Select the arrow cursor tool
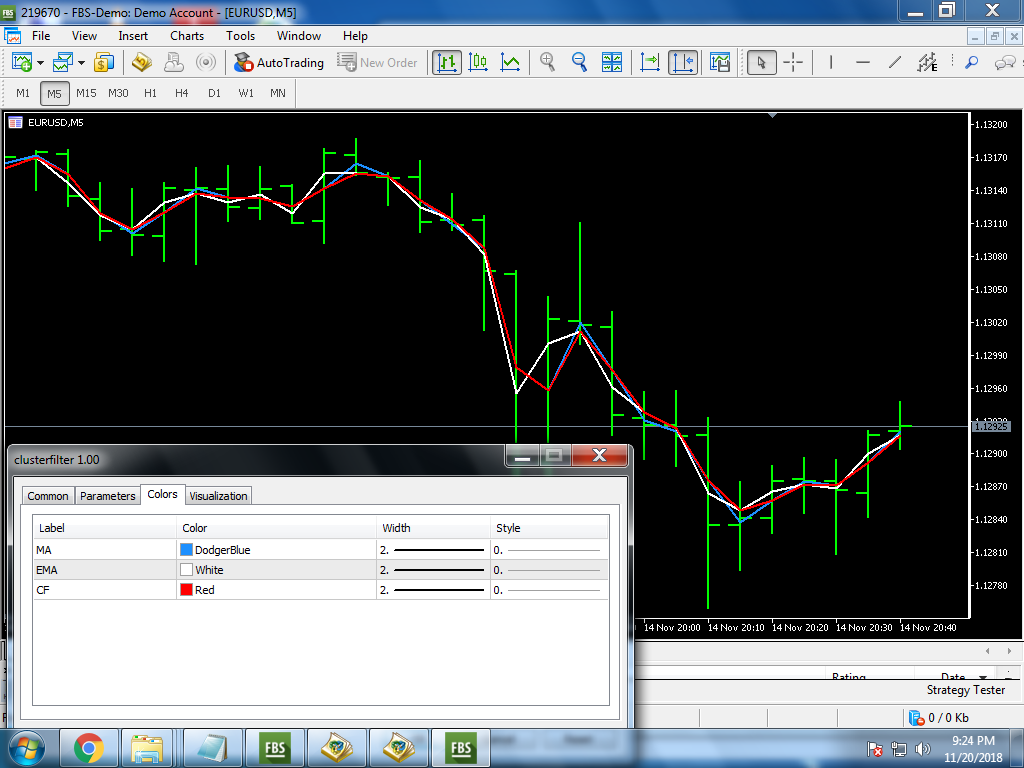The image size is (1024, 768). 761,63
